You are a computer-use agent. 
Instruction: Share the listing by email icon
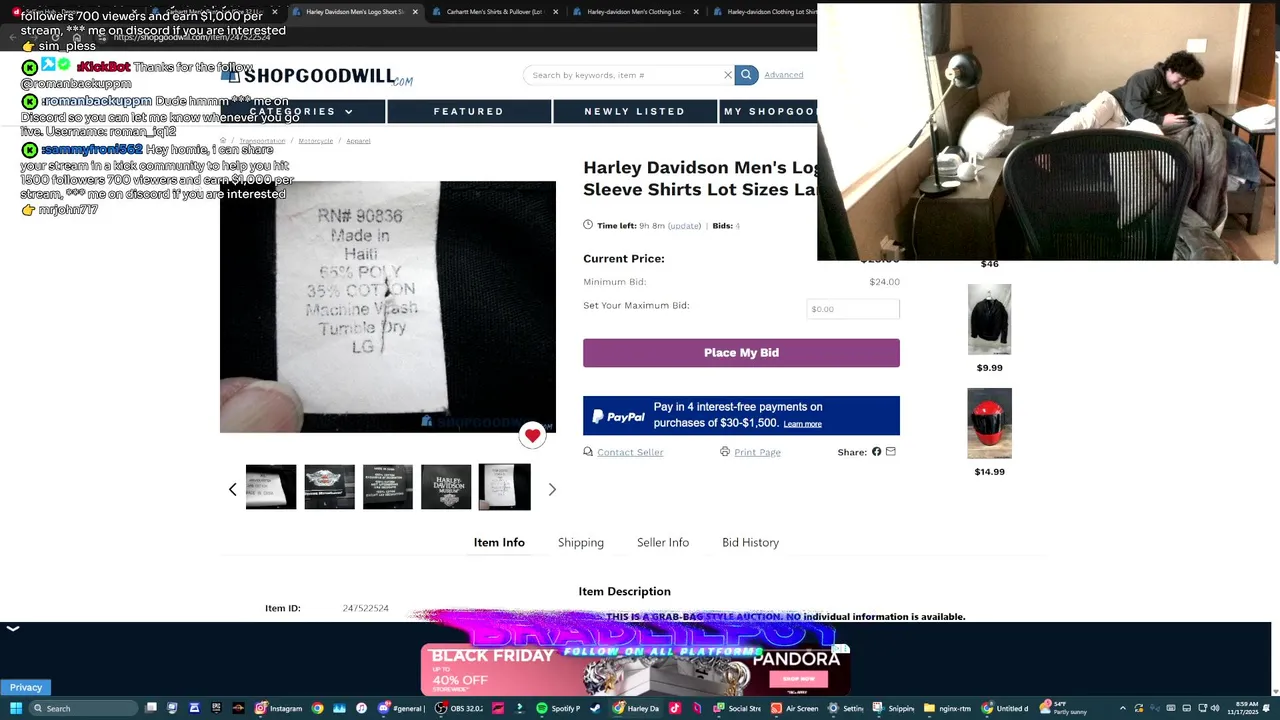pyautogui.click(x=891, y=452)
